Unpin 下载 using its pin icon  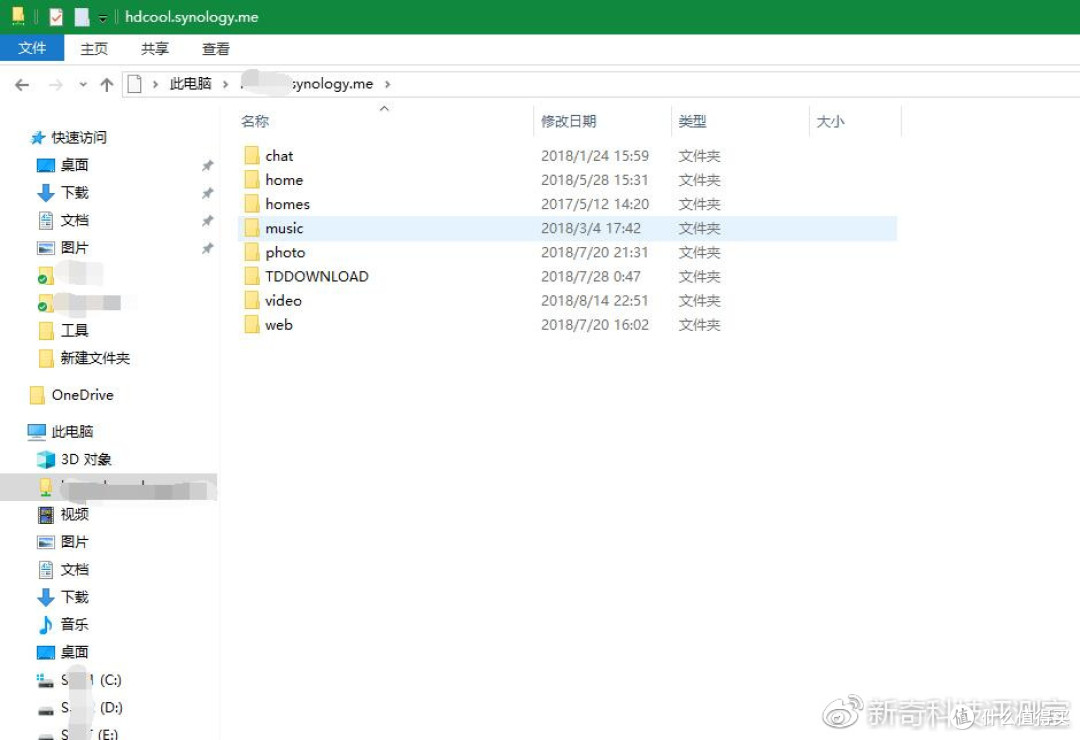tap(207, 192)
